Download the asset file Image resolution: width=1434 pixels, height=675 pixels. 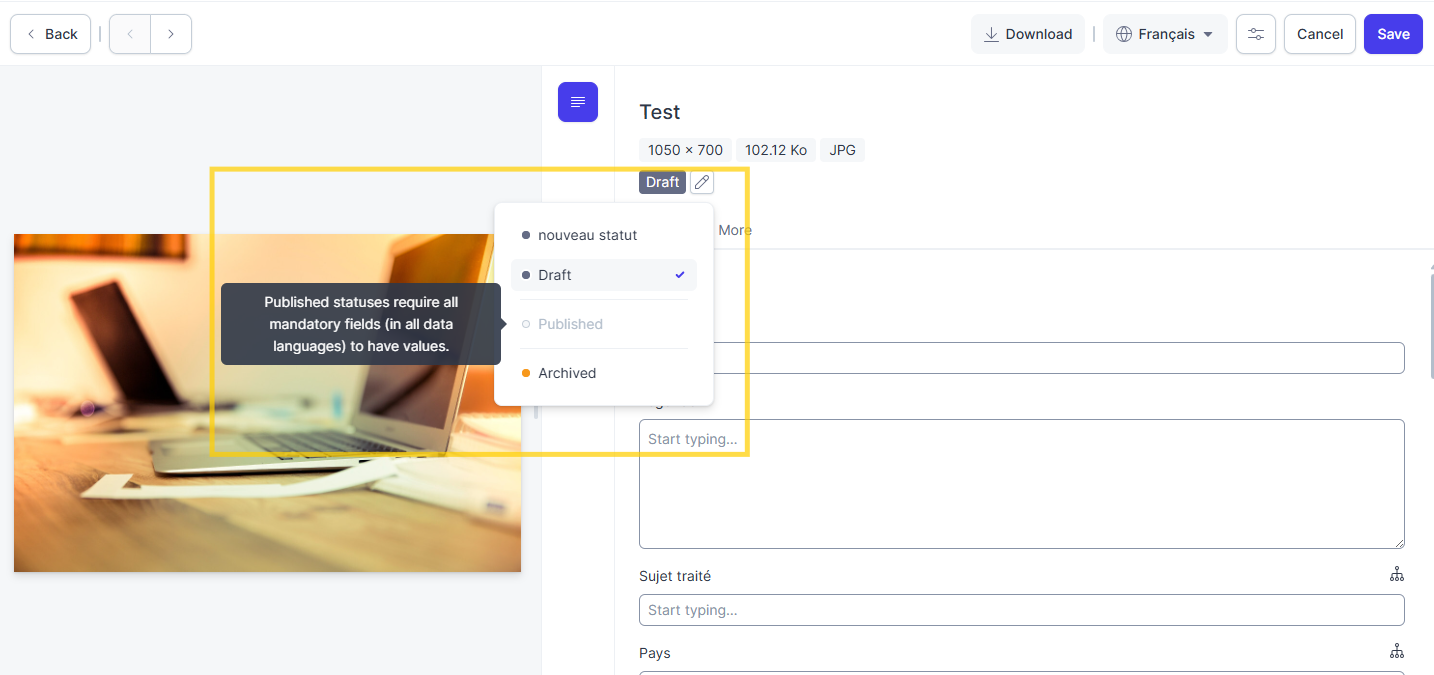1027,34
